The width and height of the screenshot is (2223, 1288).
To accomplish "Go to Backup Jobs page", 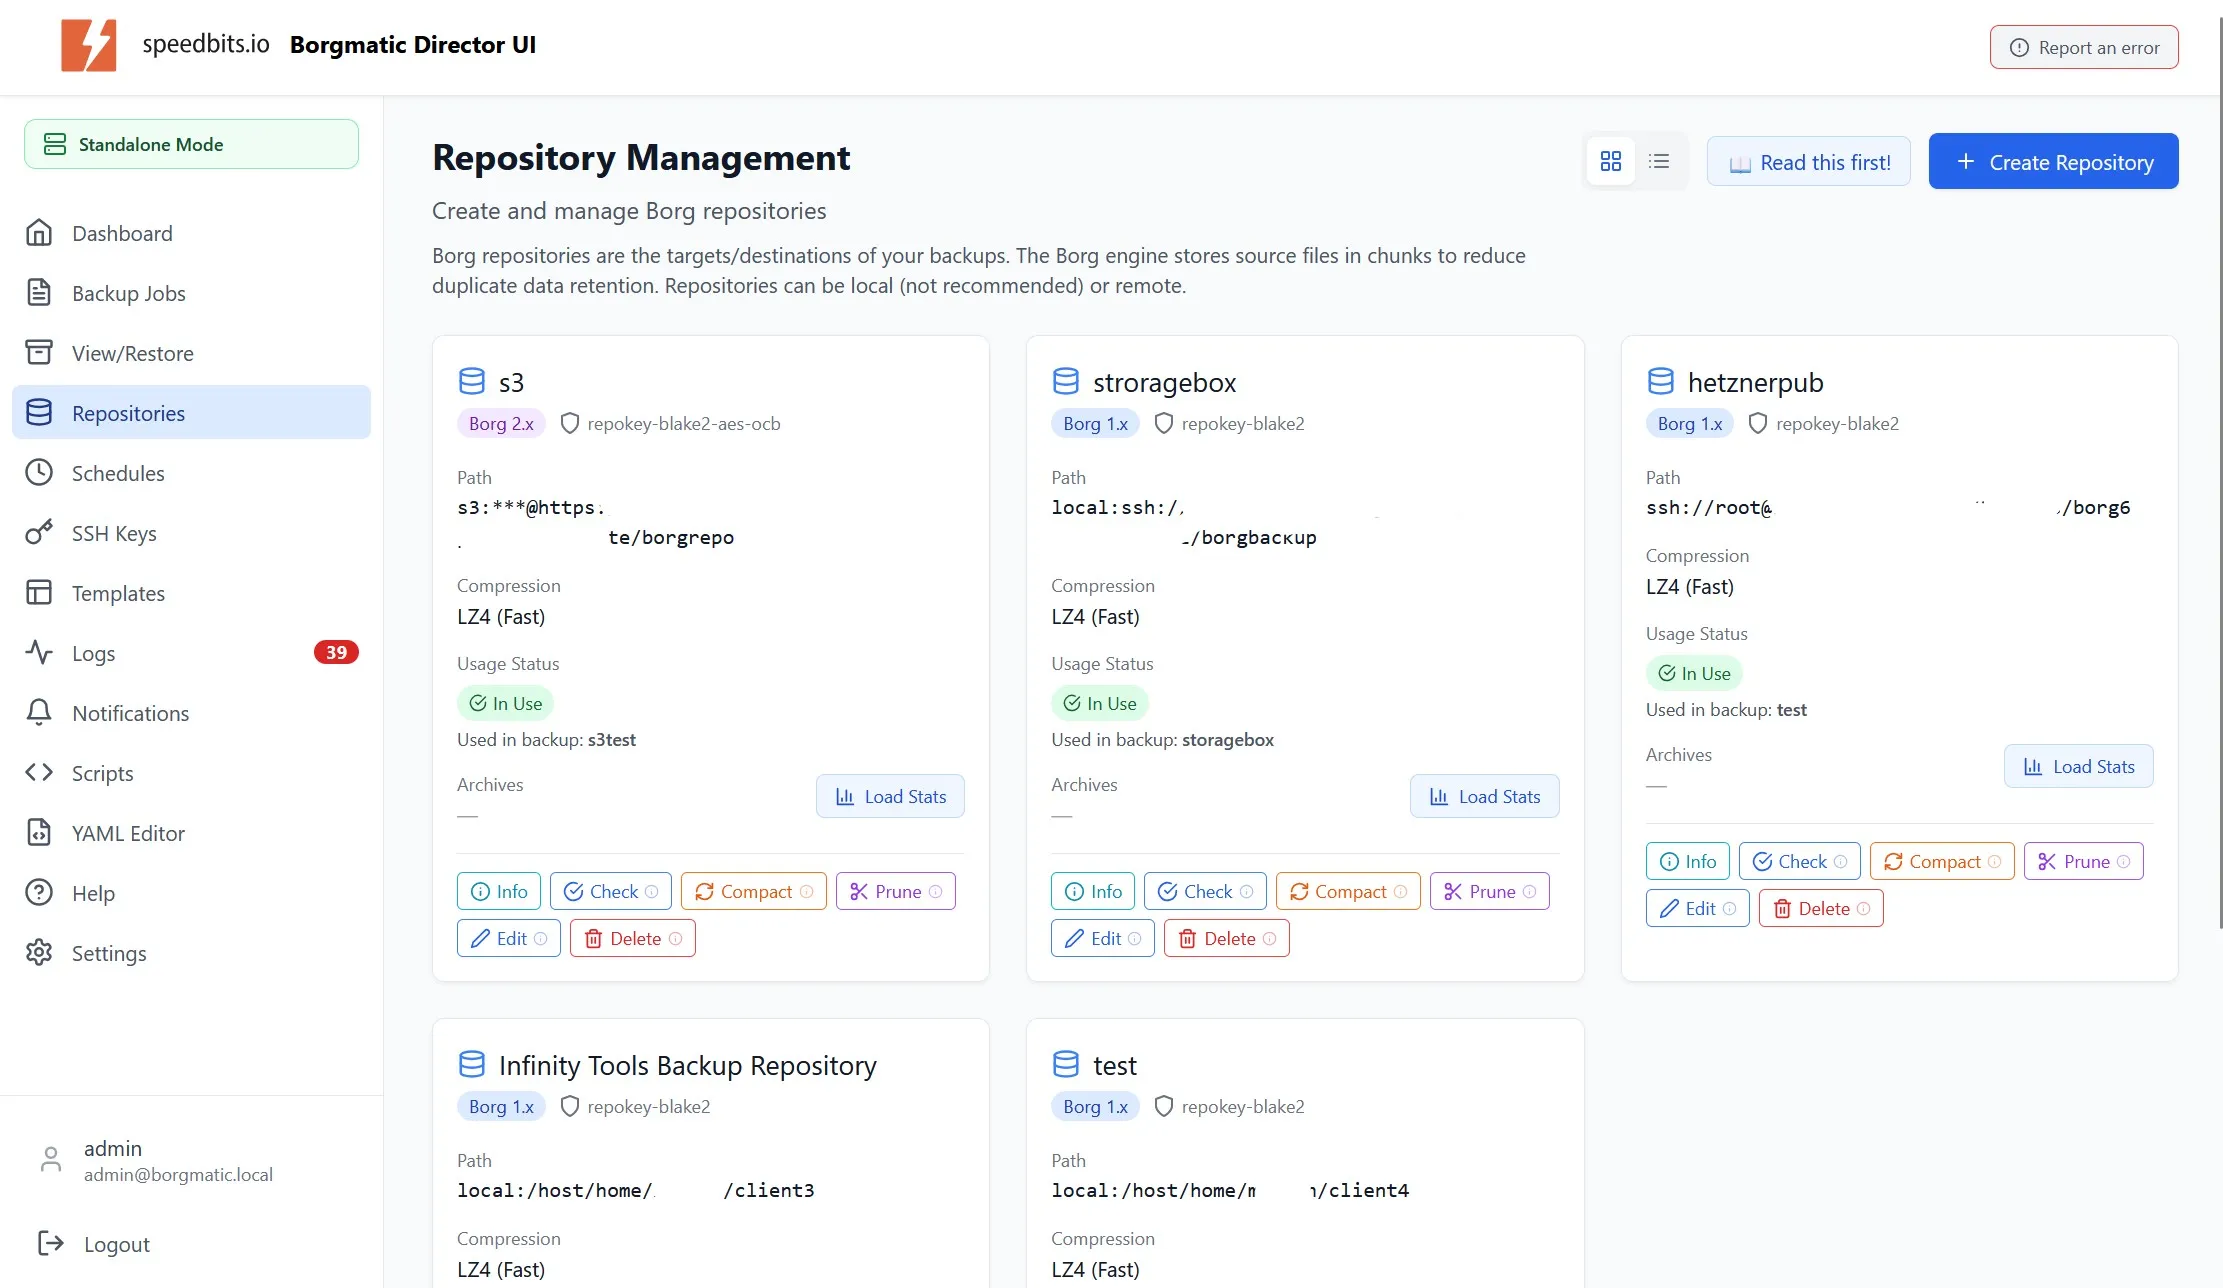I will 191,293.
